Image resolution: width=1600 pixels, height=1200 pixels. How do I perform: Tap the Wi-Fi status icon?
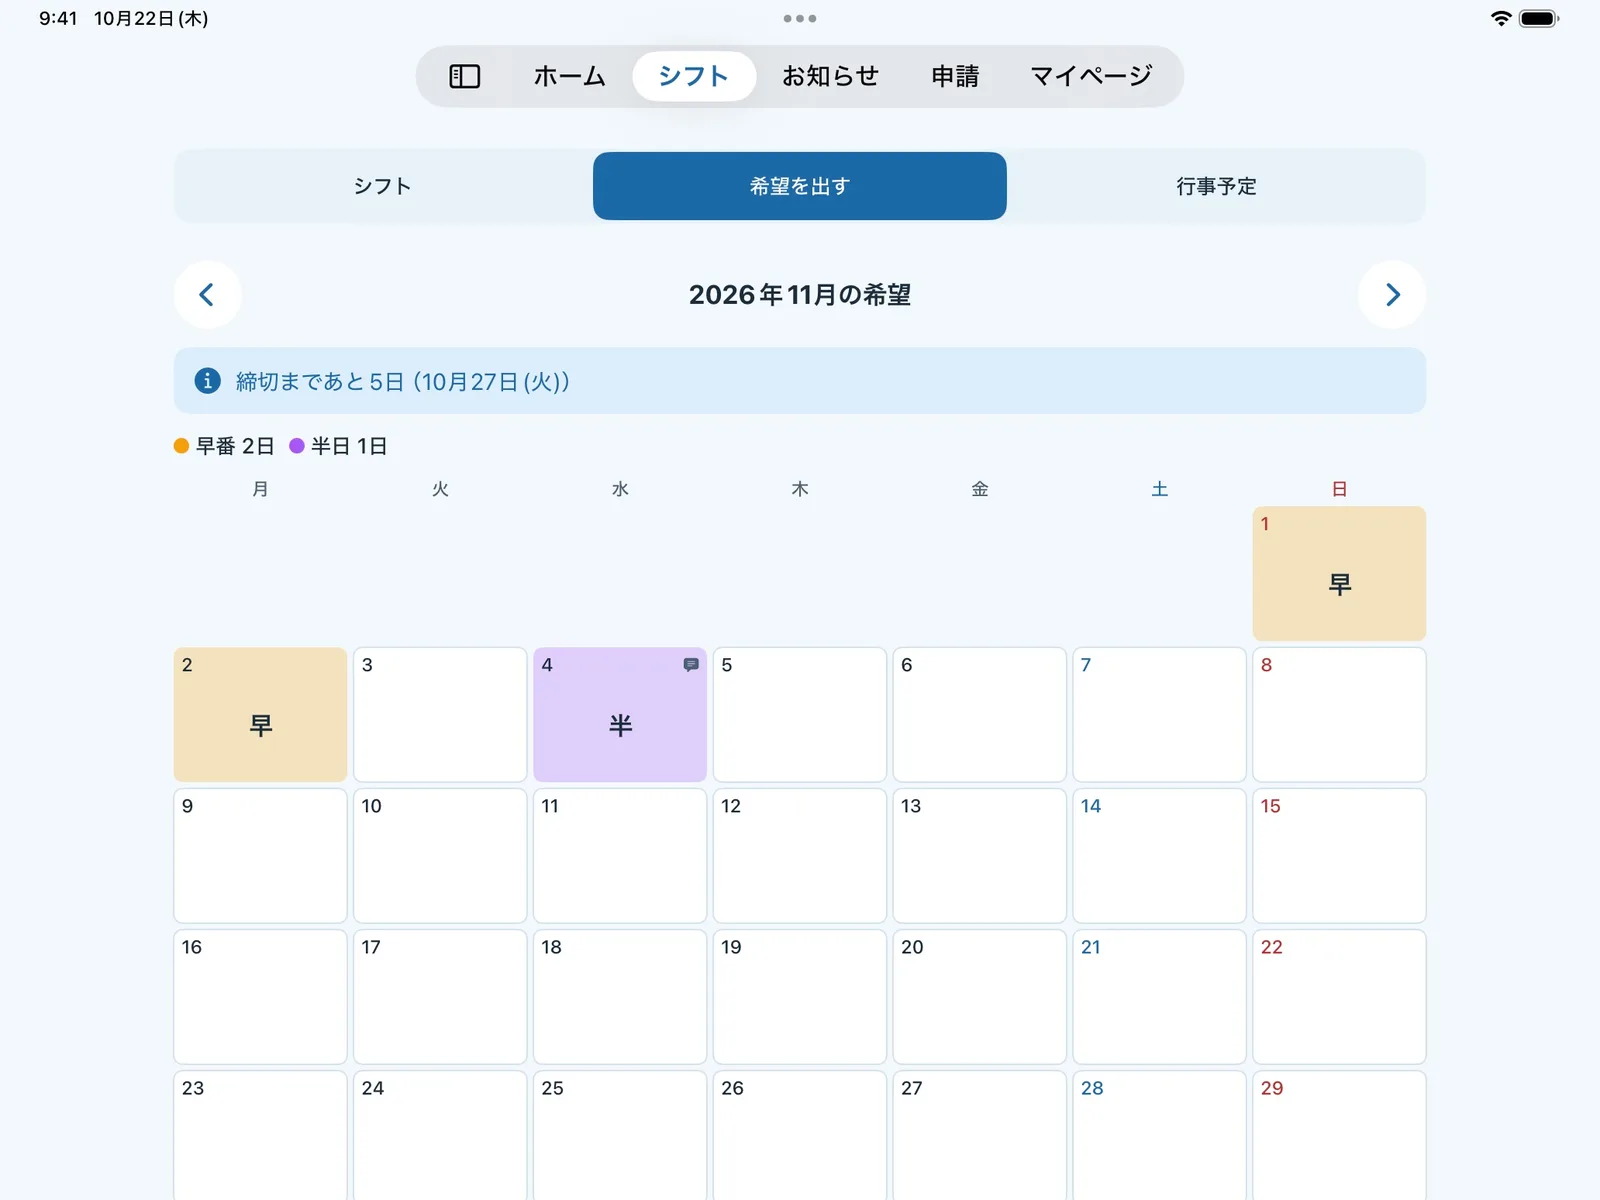[x=1500, y=18]
